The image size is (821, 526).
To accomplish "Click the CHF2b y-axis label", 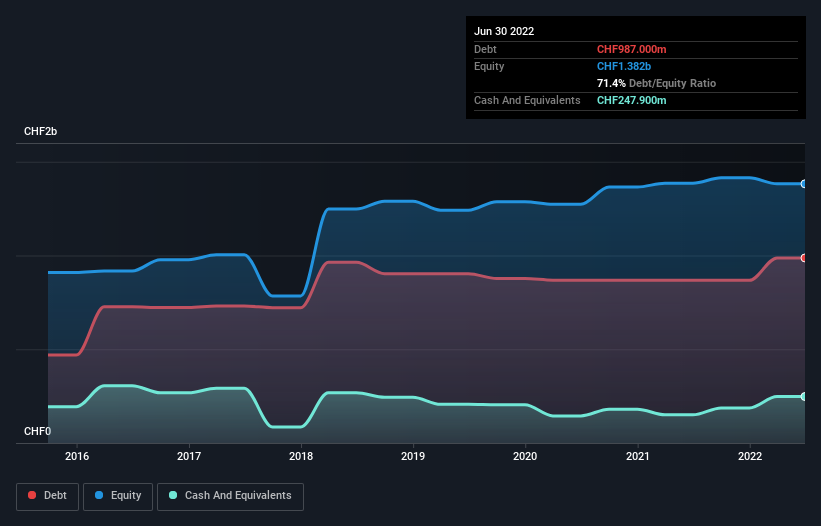I will click(40, 131).
